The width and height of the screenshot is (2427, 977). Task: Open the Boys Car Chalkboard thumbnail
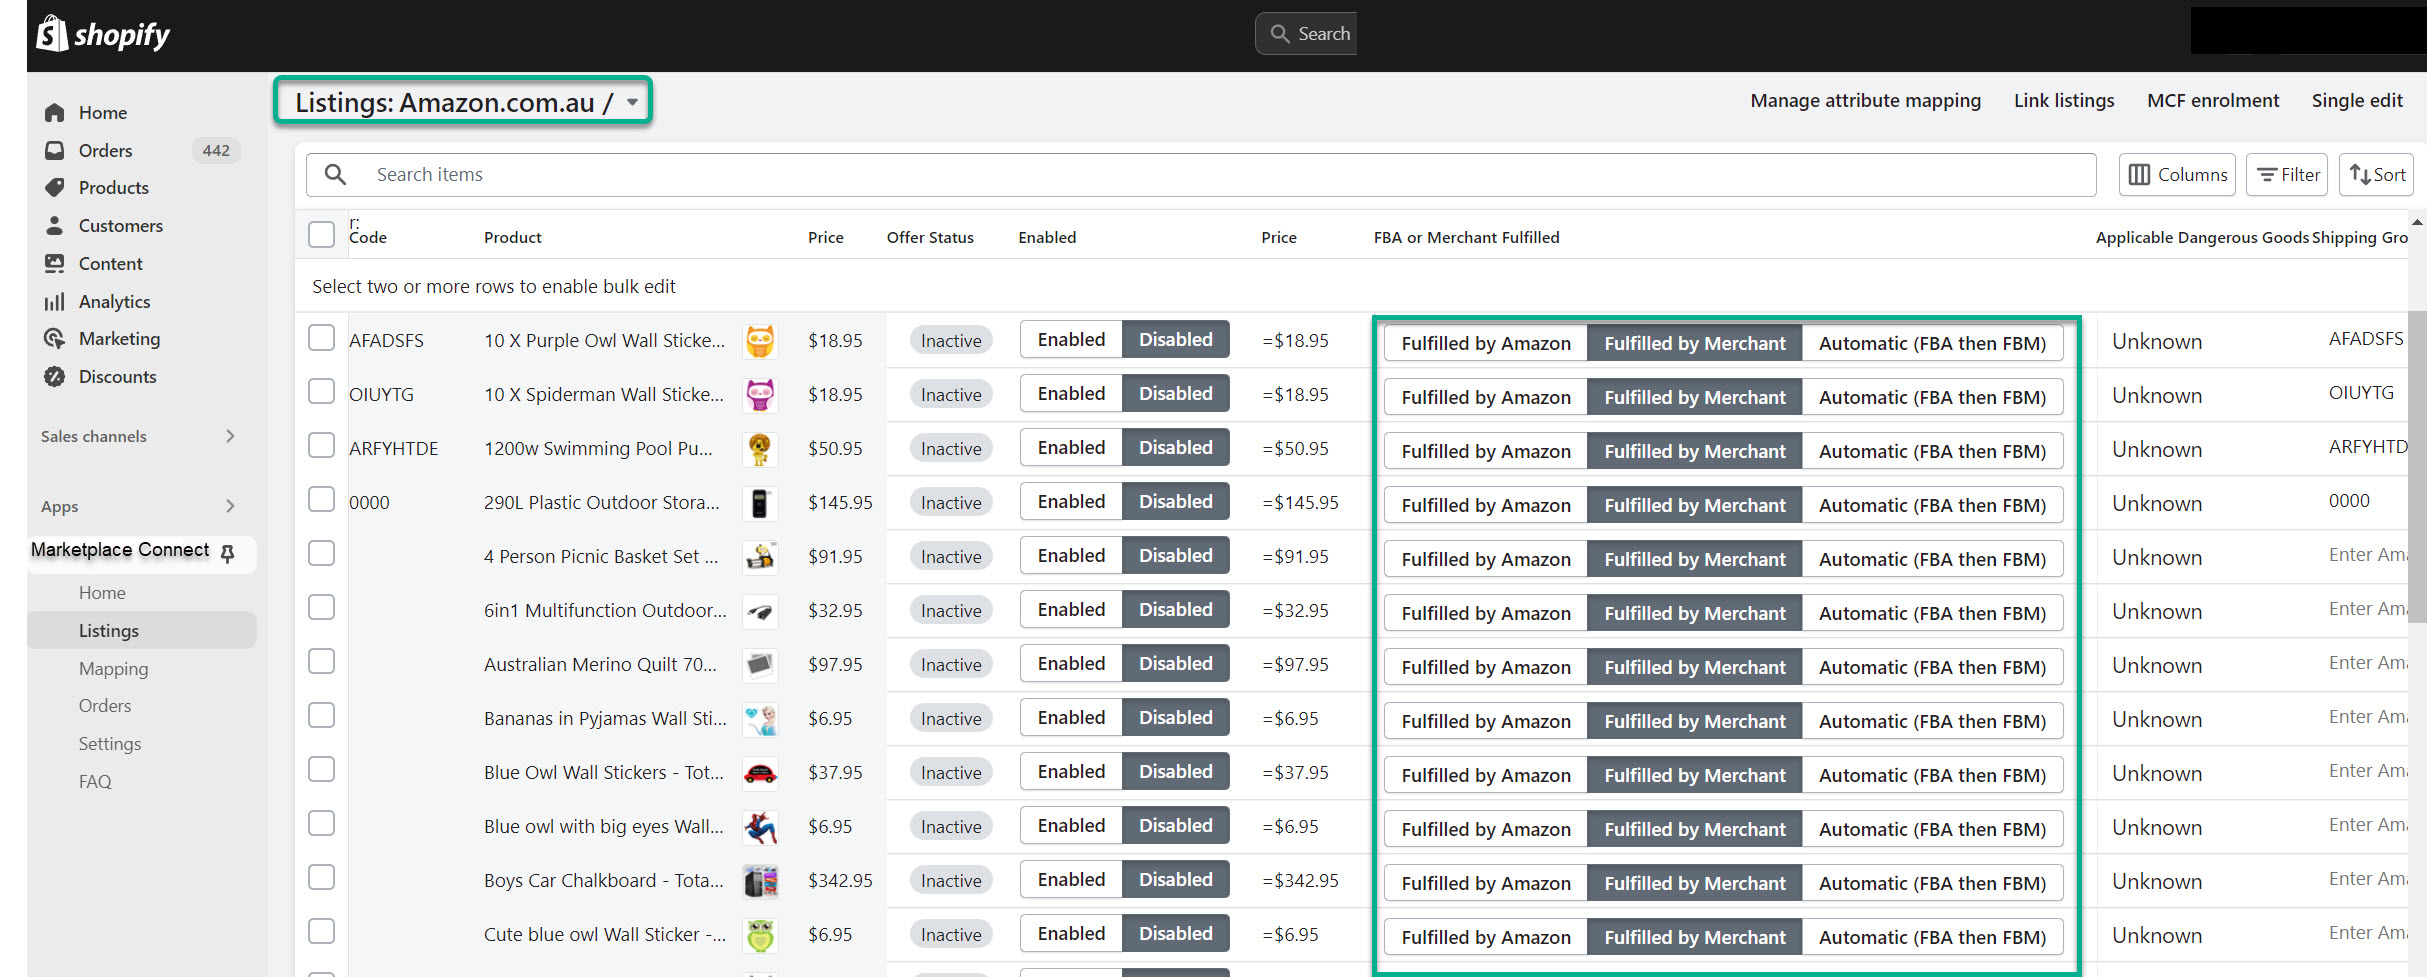click(760, 881)
